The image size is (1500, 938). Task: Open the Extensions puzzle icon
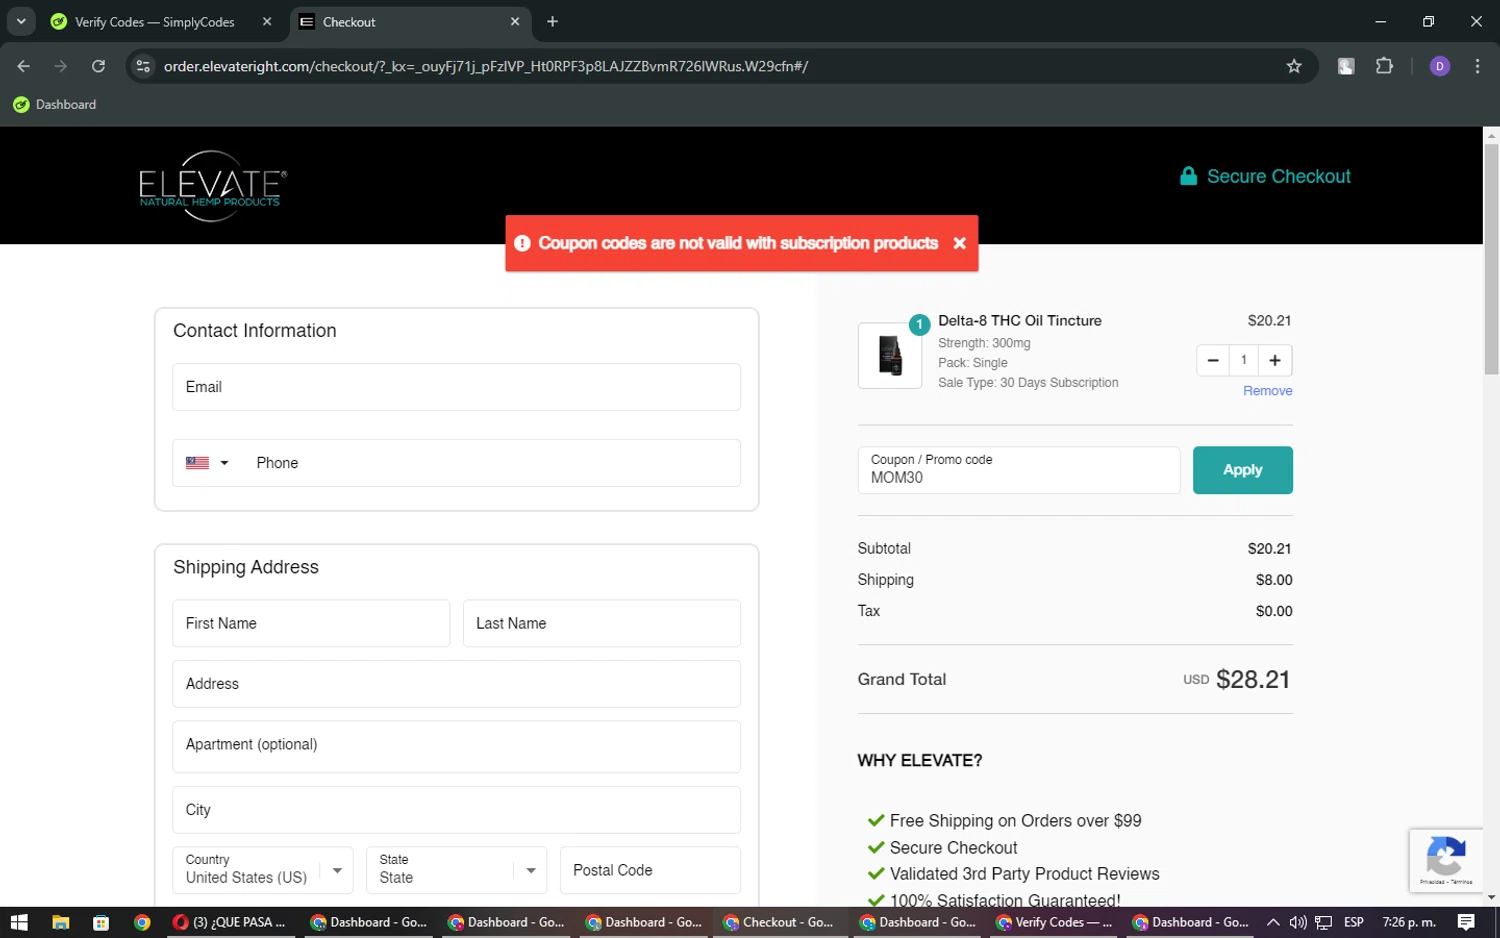(x=1384, y=66)
